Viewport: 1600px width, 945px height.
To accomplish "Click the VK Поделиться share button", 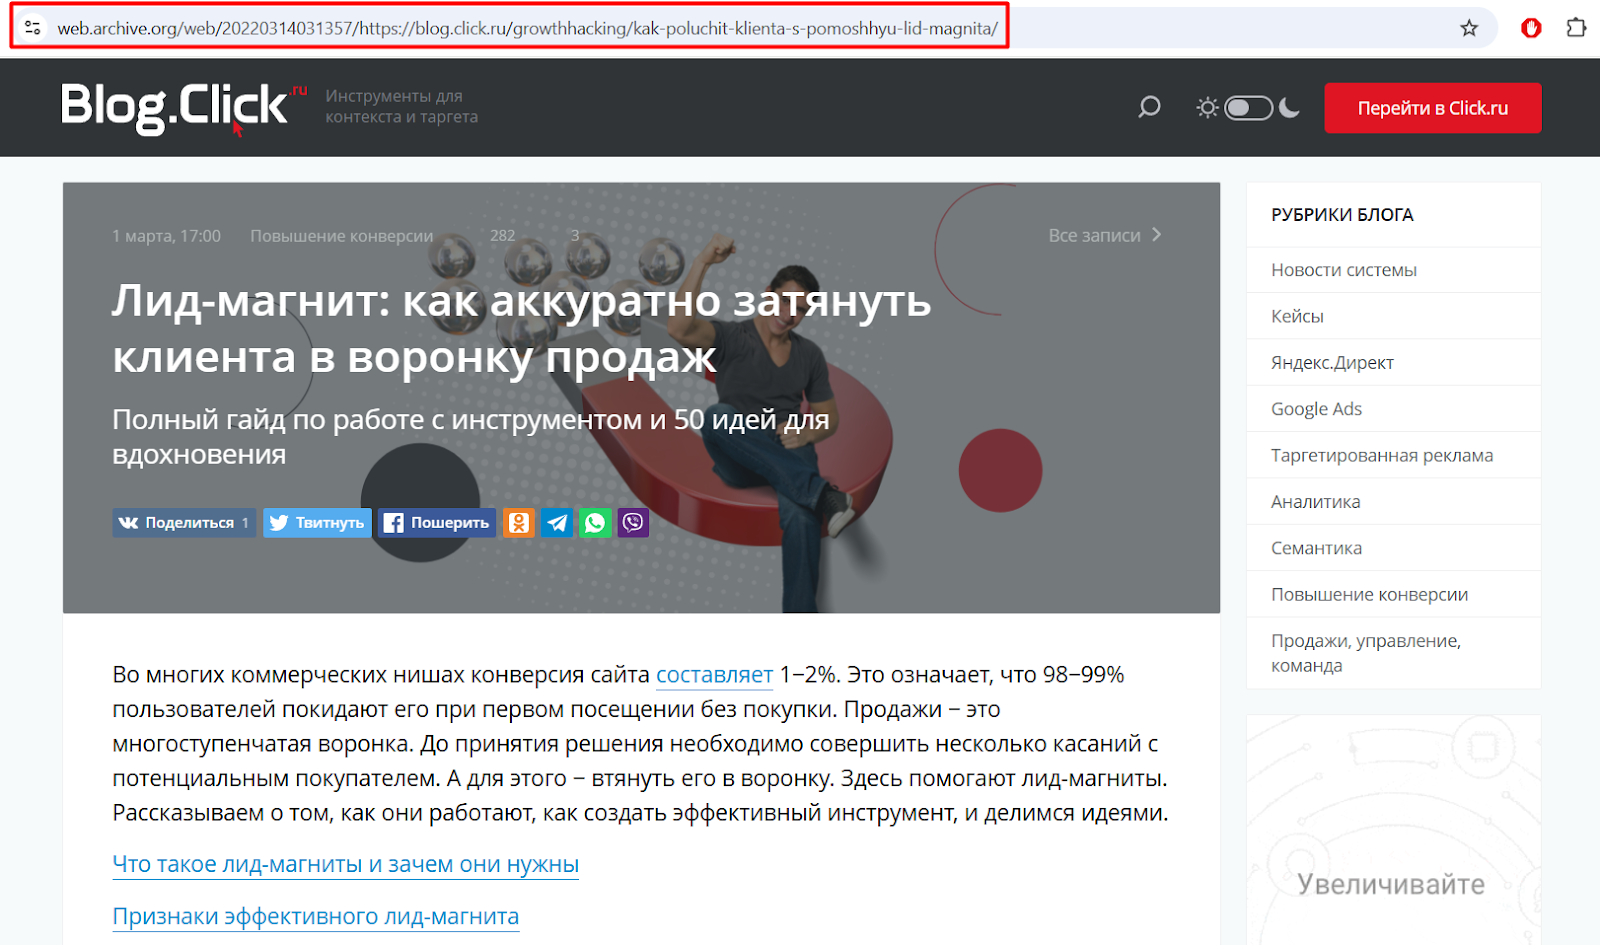I will pyautogui.click(x=184, y=522).
